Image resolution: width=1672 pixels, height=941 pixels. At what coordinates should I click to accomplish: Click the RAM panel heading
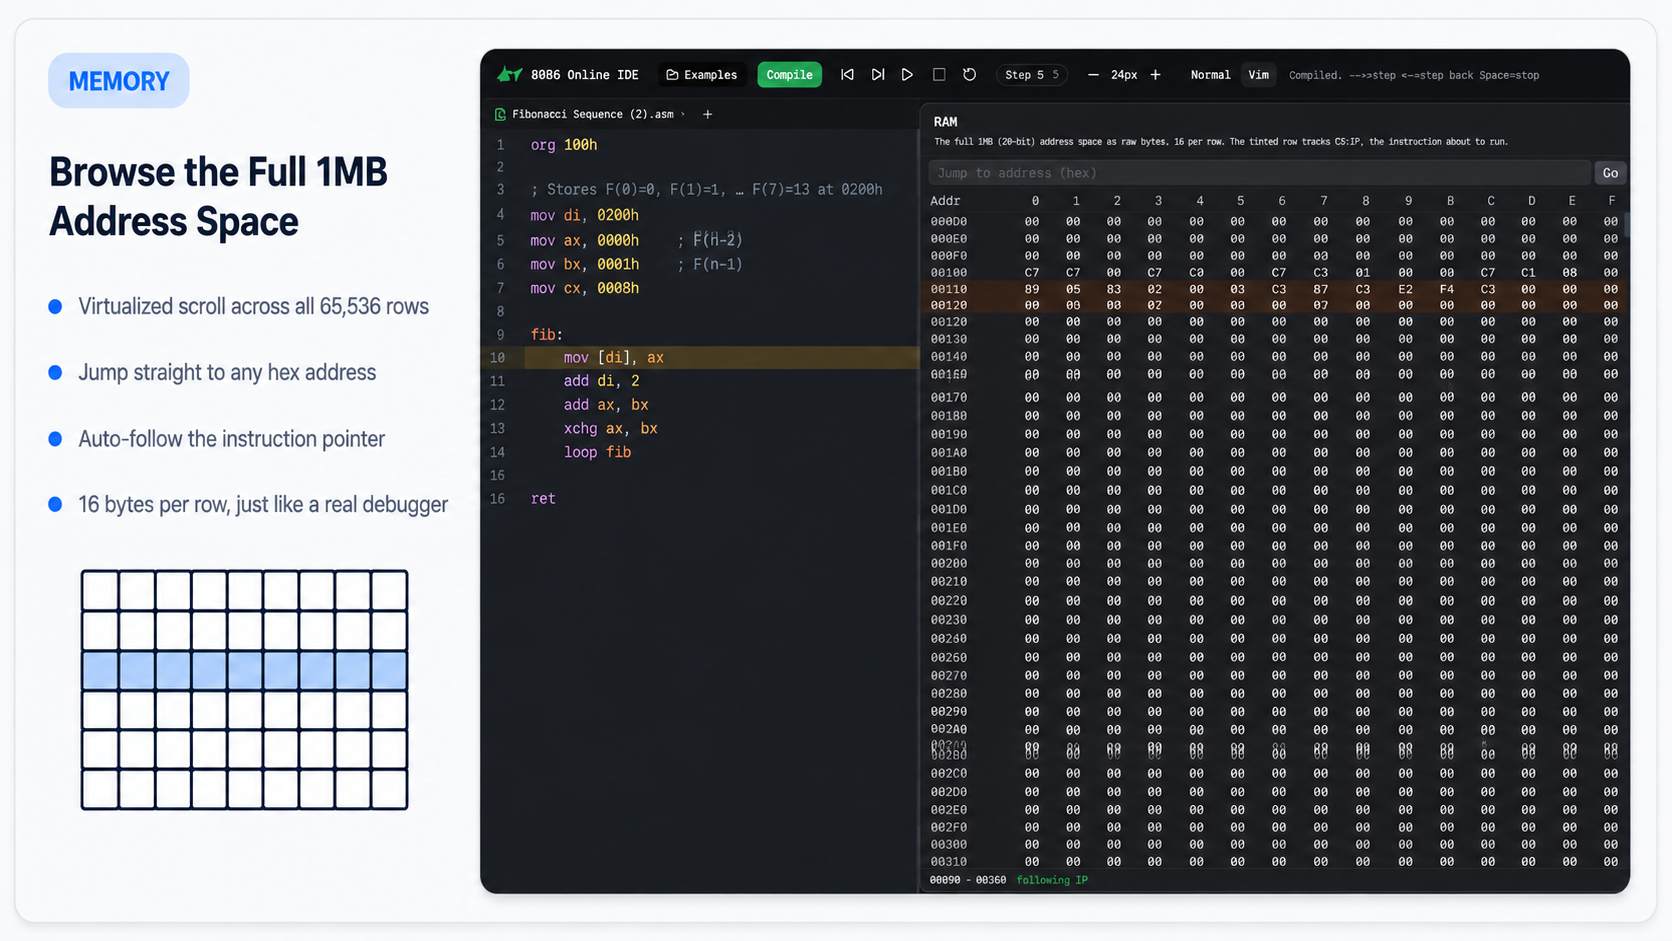coord(945,122)
